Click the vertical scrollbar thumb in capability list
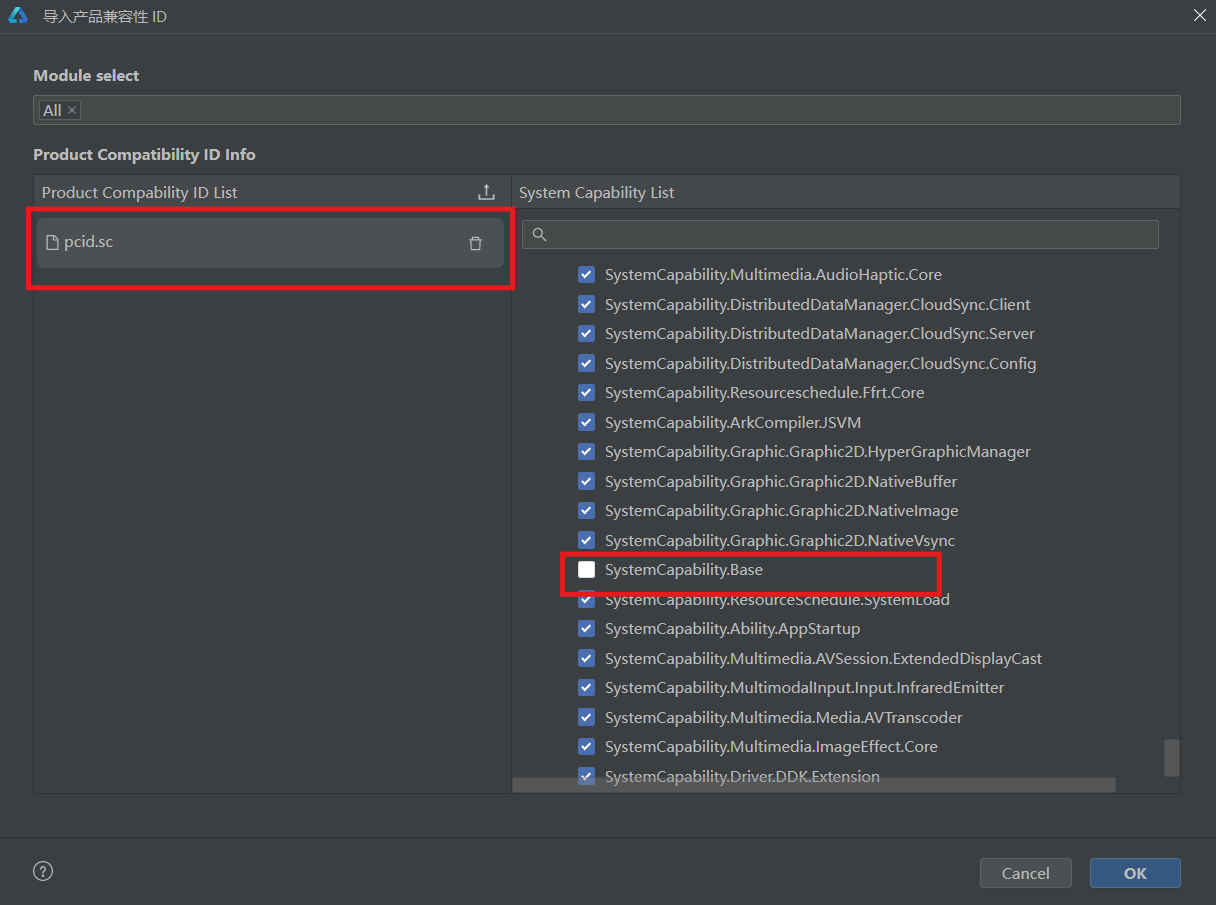The height and width of the screenshot is (905, 1216). (x=1171, y=757)
